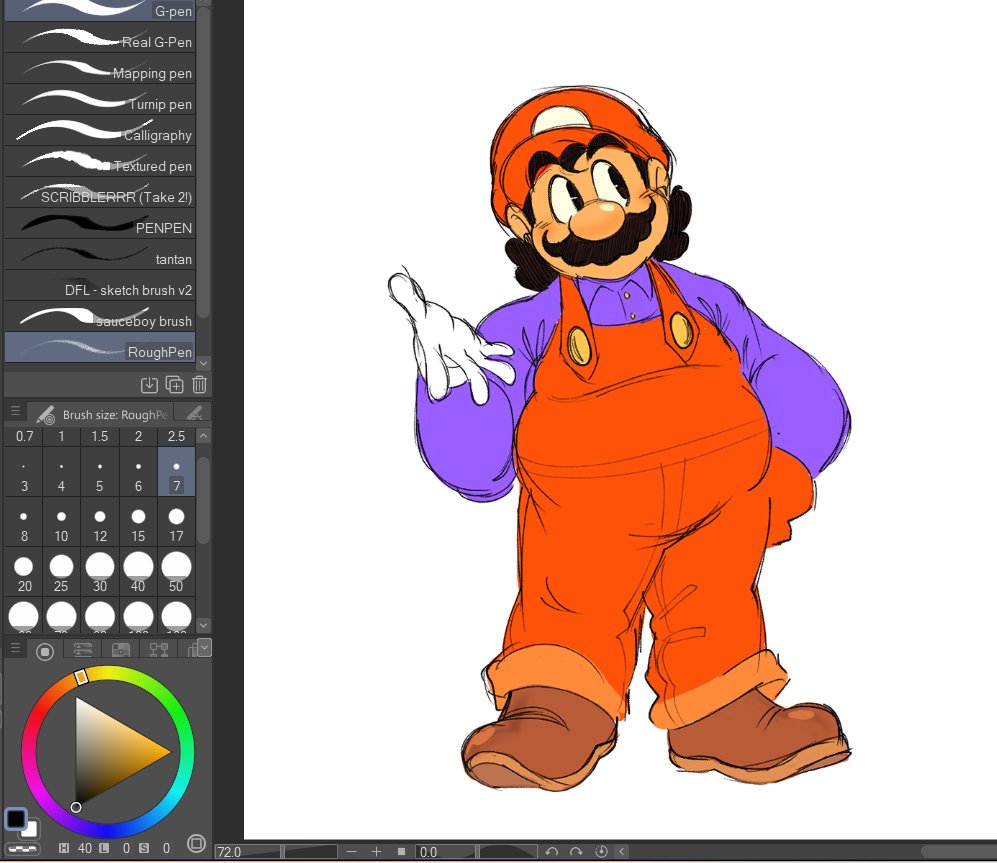997x863 pixels.
Task: Switch to the Color Set tab
Action: (121, 649)
